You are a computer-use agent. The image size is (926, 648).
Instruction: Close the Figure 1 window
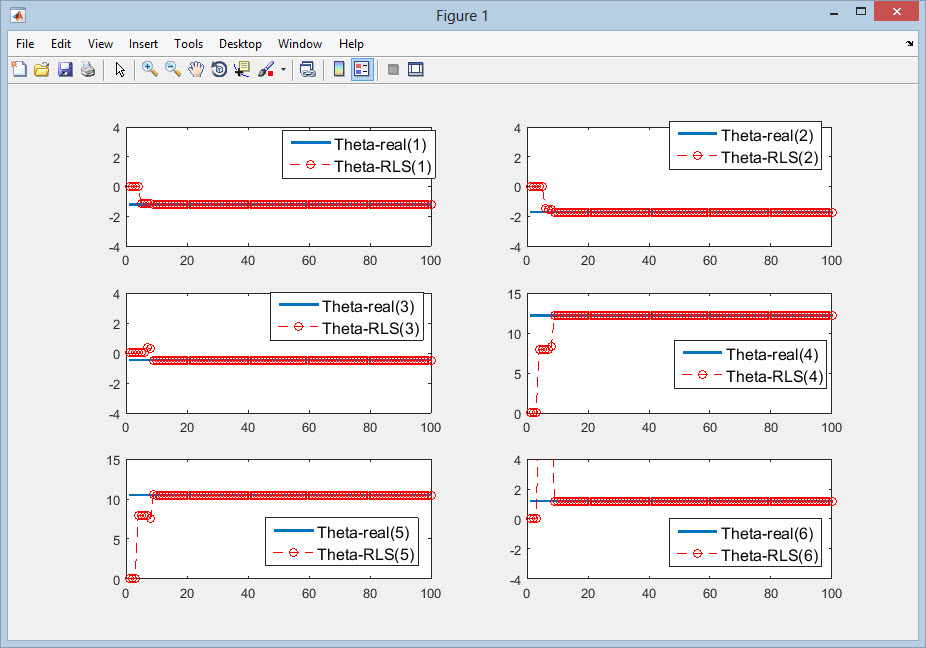(896, 12)
